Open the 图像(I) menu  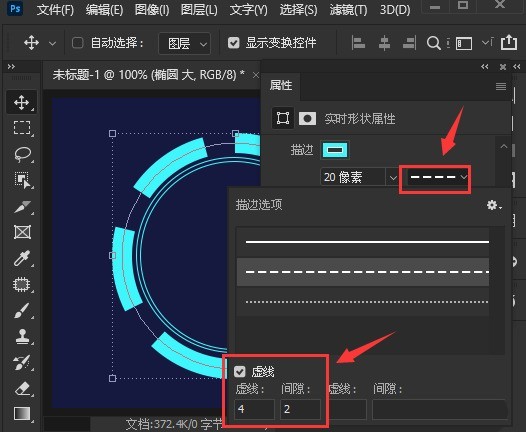pyautogui.click(x=152, y=10)
